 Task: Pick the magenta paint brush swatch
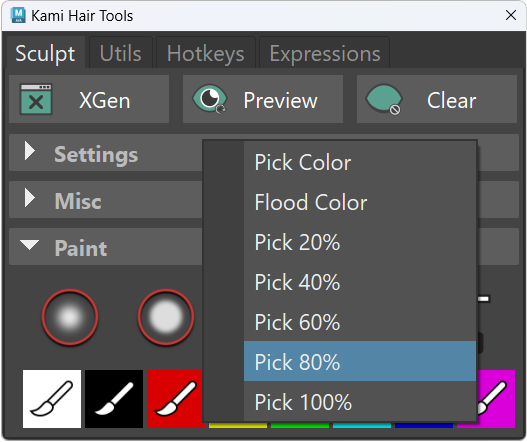(x=496, y=399)
